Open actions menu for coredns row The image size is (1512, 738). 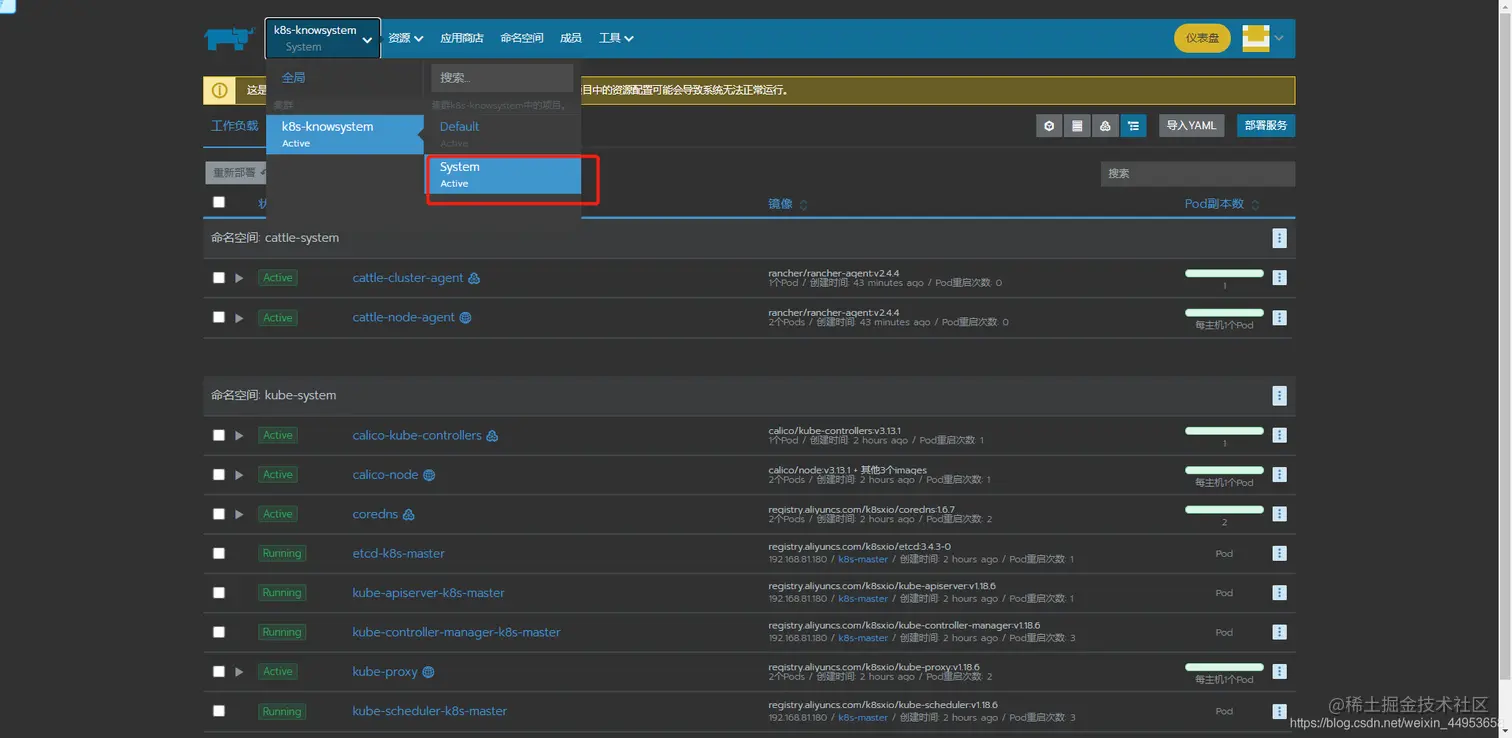(x=1279, y=514)
